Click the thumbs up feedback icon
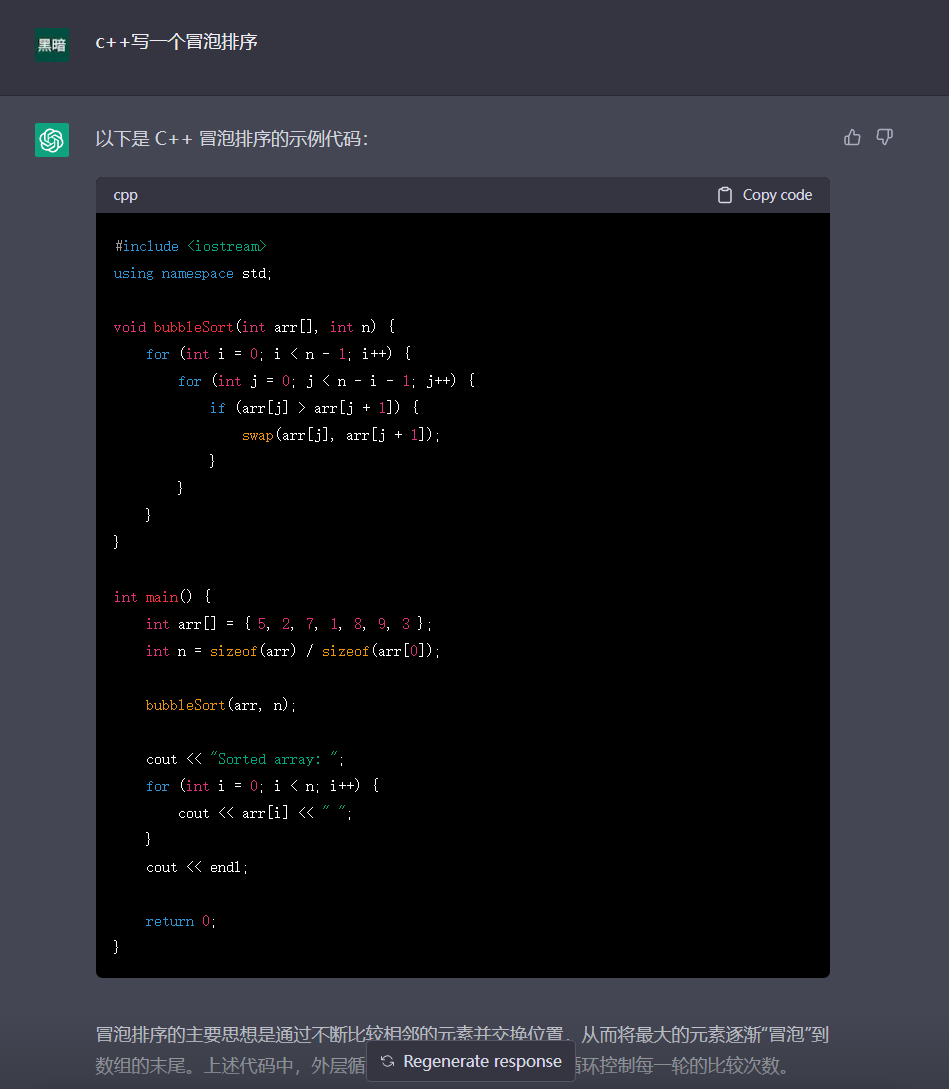Screen dimensions: 949x1089 [852, 138]
